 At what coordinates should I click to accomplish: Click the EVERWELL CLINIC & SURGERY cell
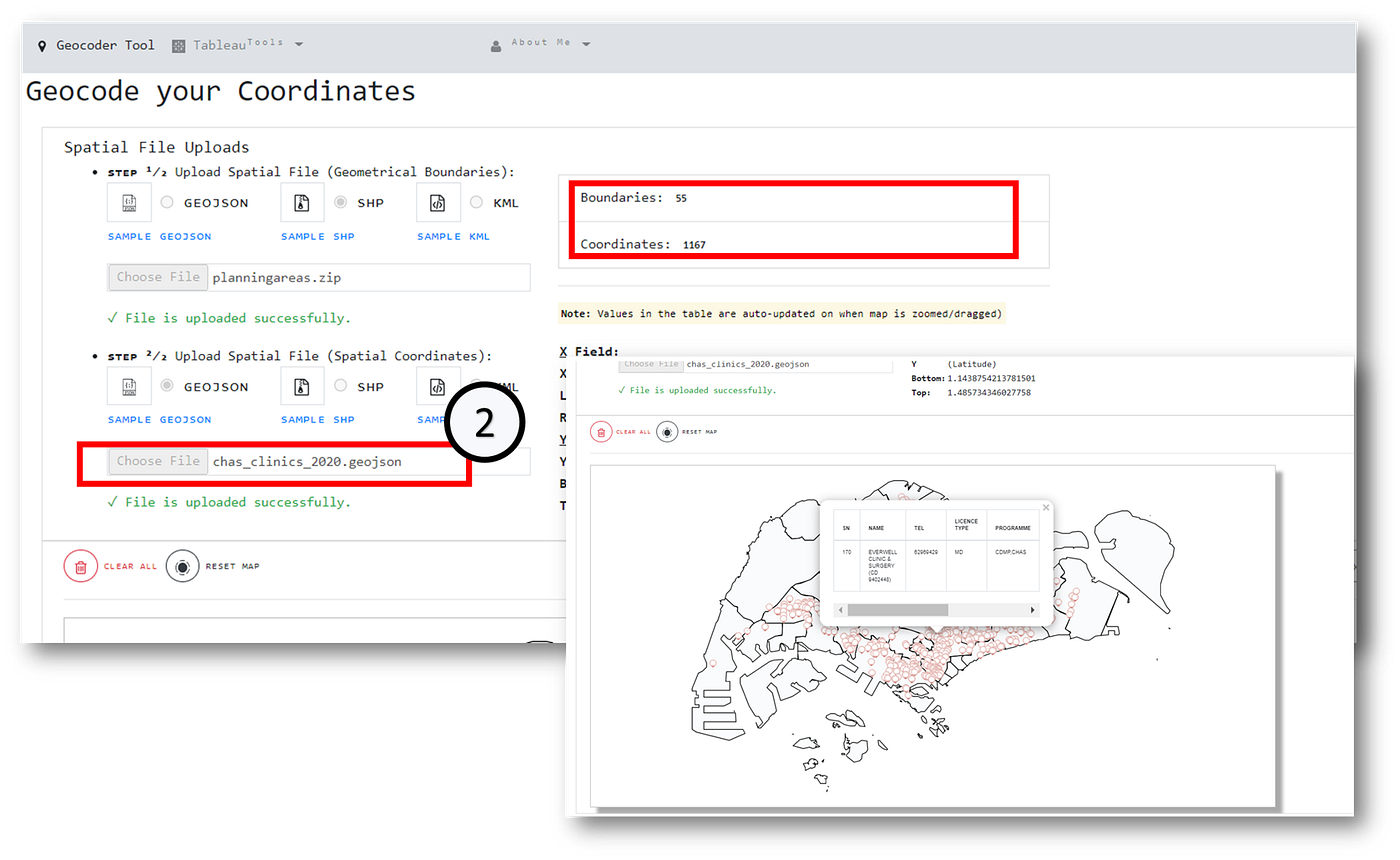[x=883, y=565]
